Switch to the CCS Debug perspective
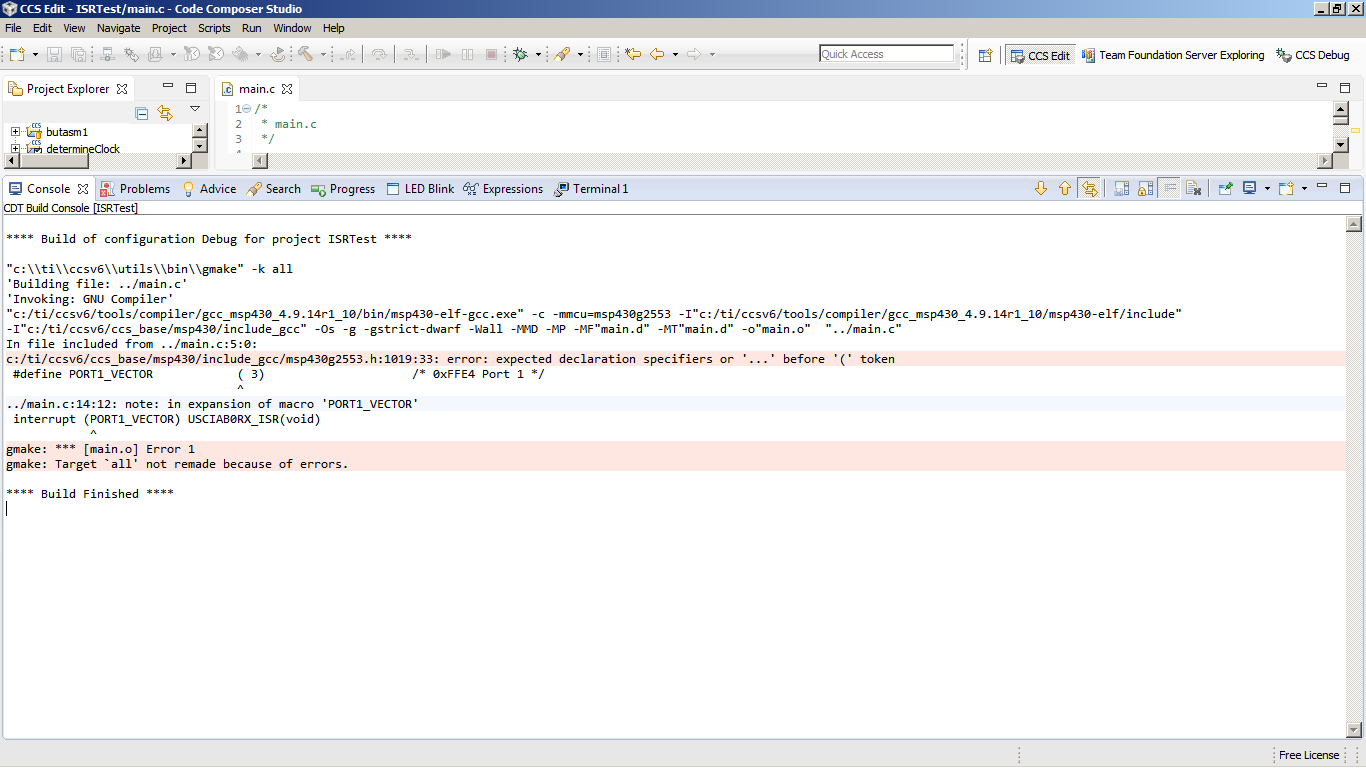 1313,55
